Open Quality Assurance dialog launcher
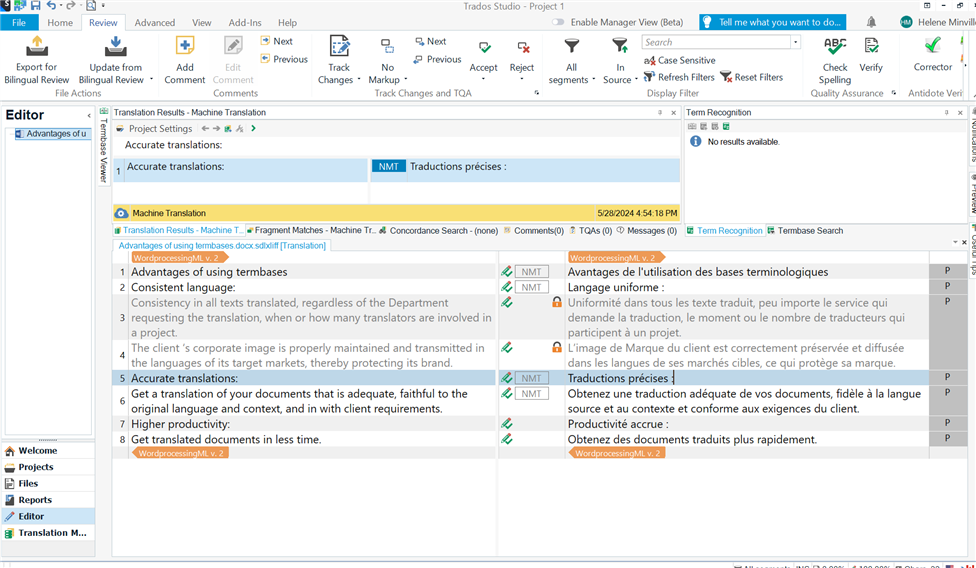 tap(894, 93)
